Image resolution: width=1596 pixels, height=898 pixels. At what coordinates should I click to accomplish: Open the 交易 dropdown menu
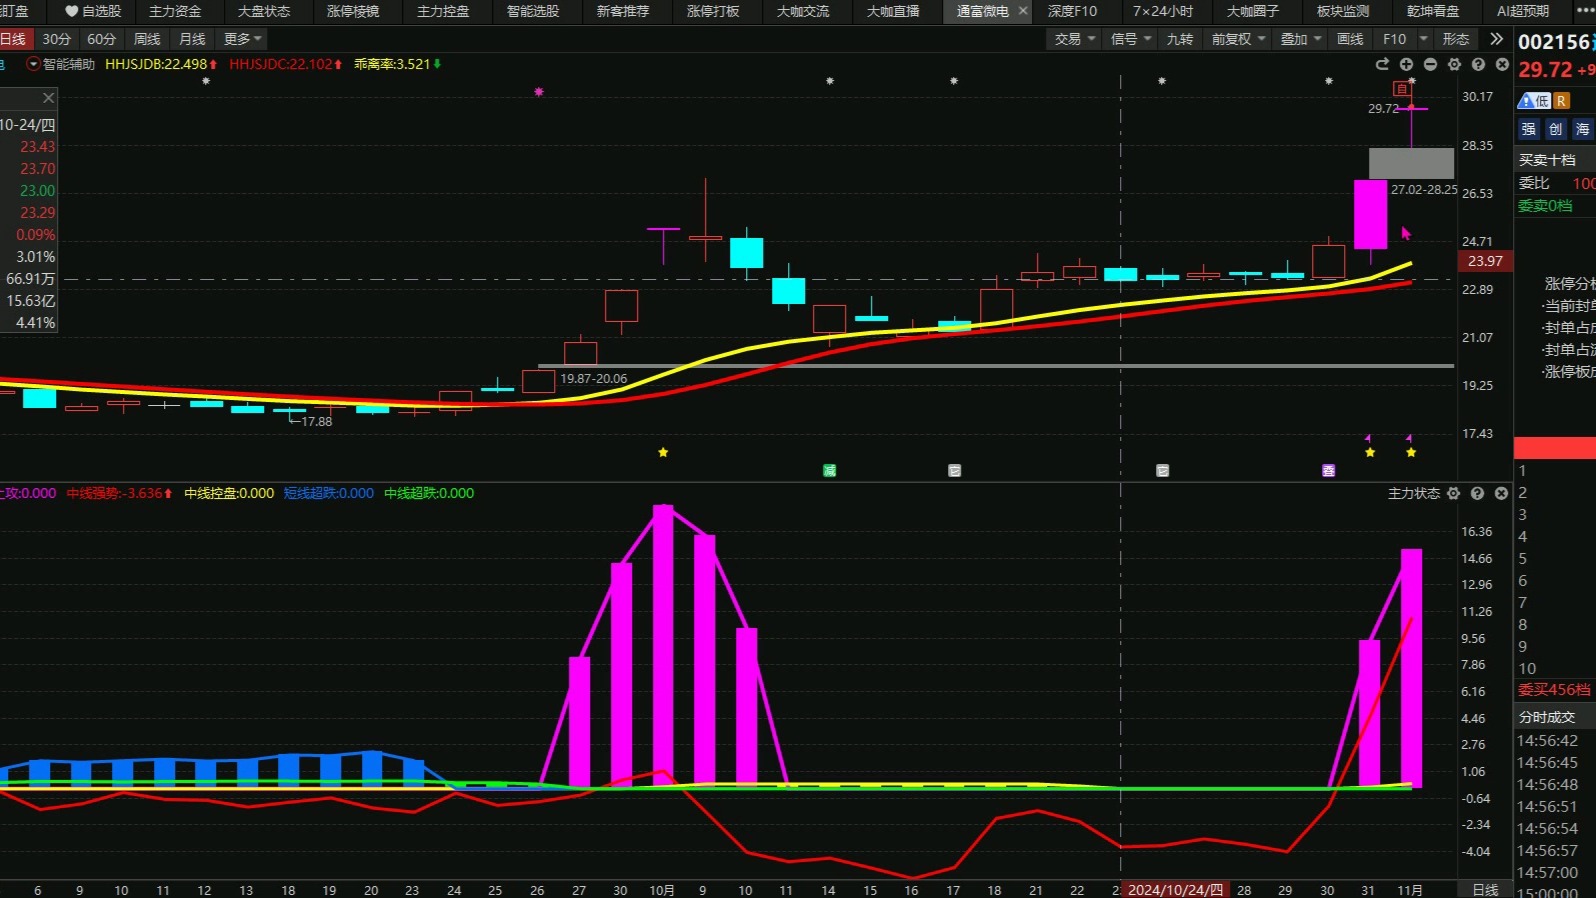[x=1075, y=39]
